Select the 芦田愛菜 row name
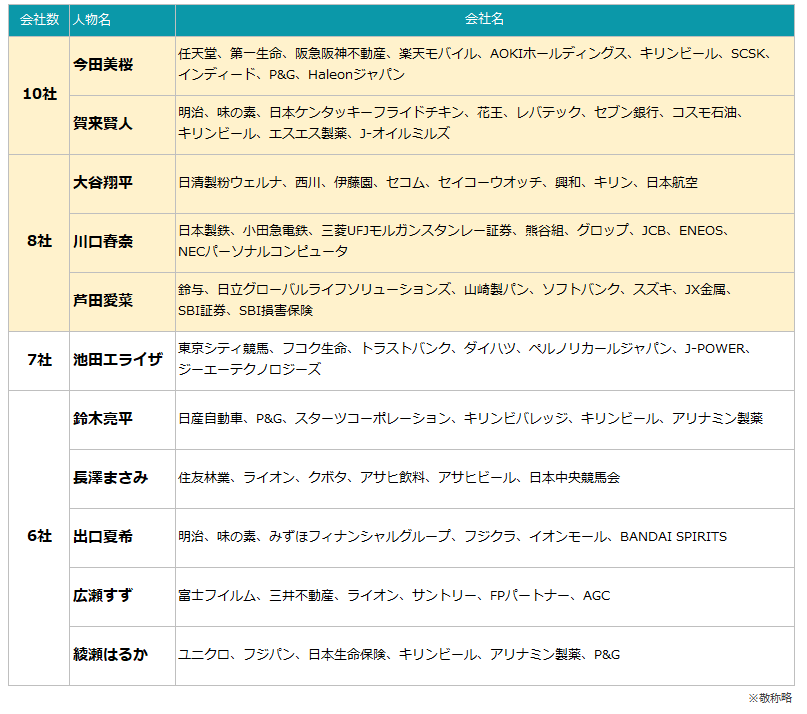The image size is (807, 714). click(103, 301)
